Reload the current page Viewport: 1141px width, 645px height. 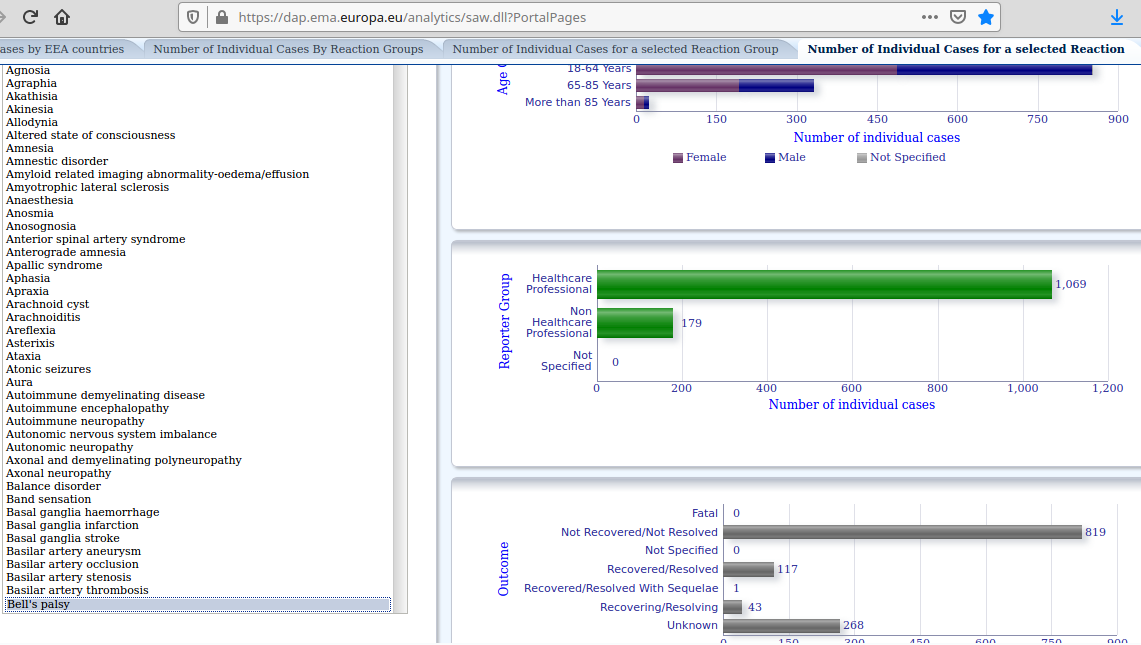[x=30, y=17]
